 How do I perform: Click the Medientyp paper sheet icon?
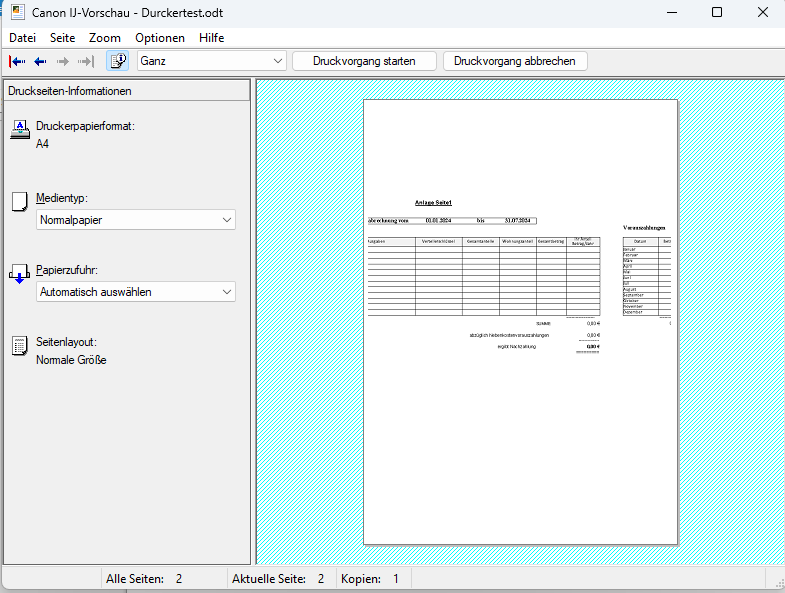pos(20,202)
